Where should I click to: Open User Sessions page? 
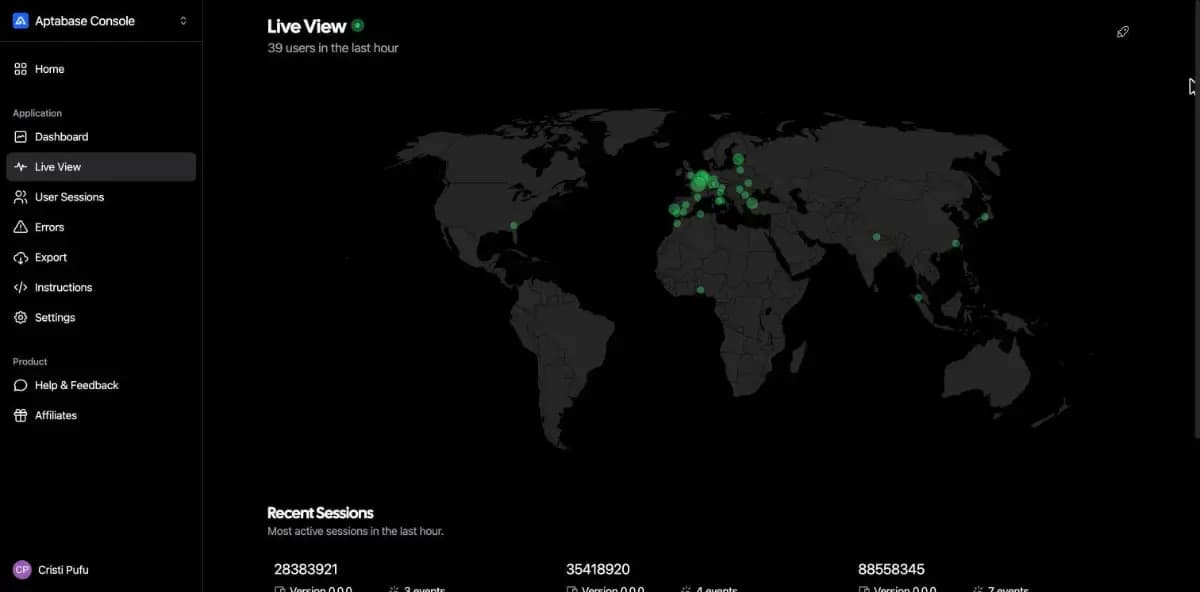pyautogui.click(x=101, y=197)
